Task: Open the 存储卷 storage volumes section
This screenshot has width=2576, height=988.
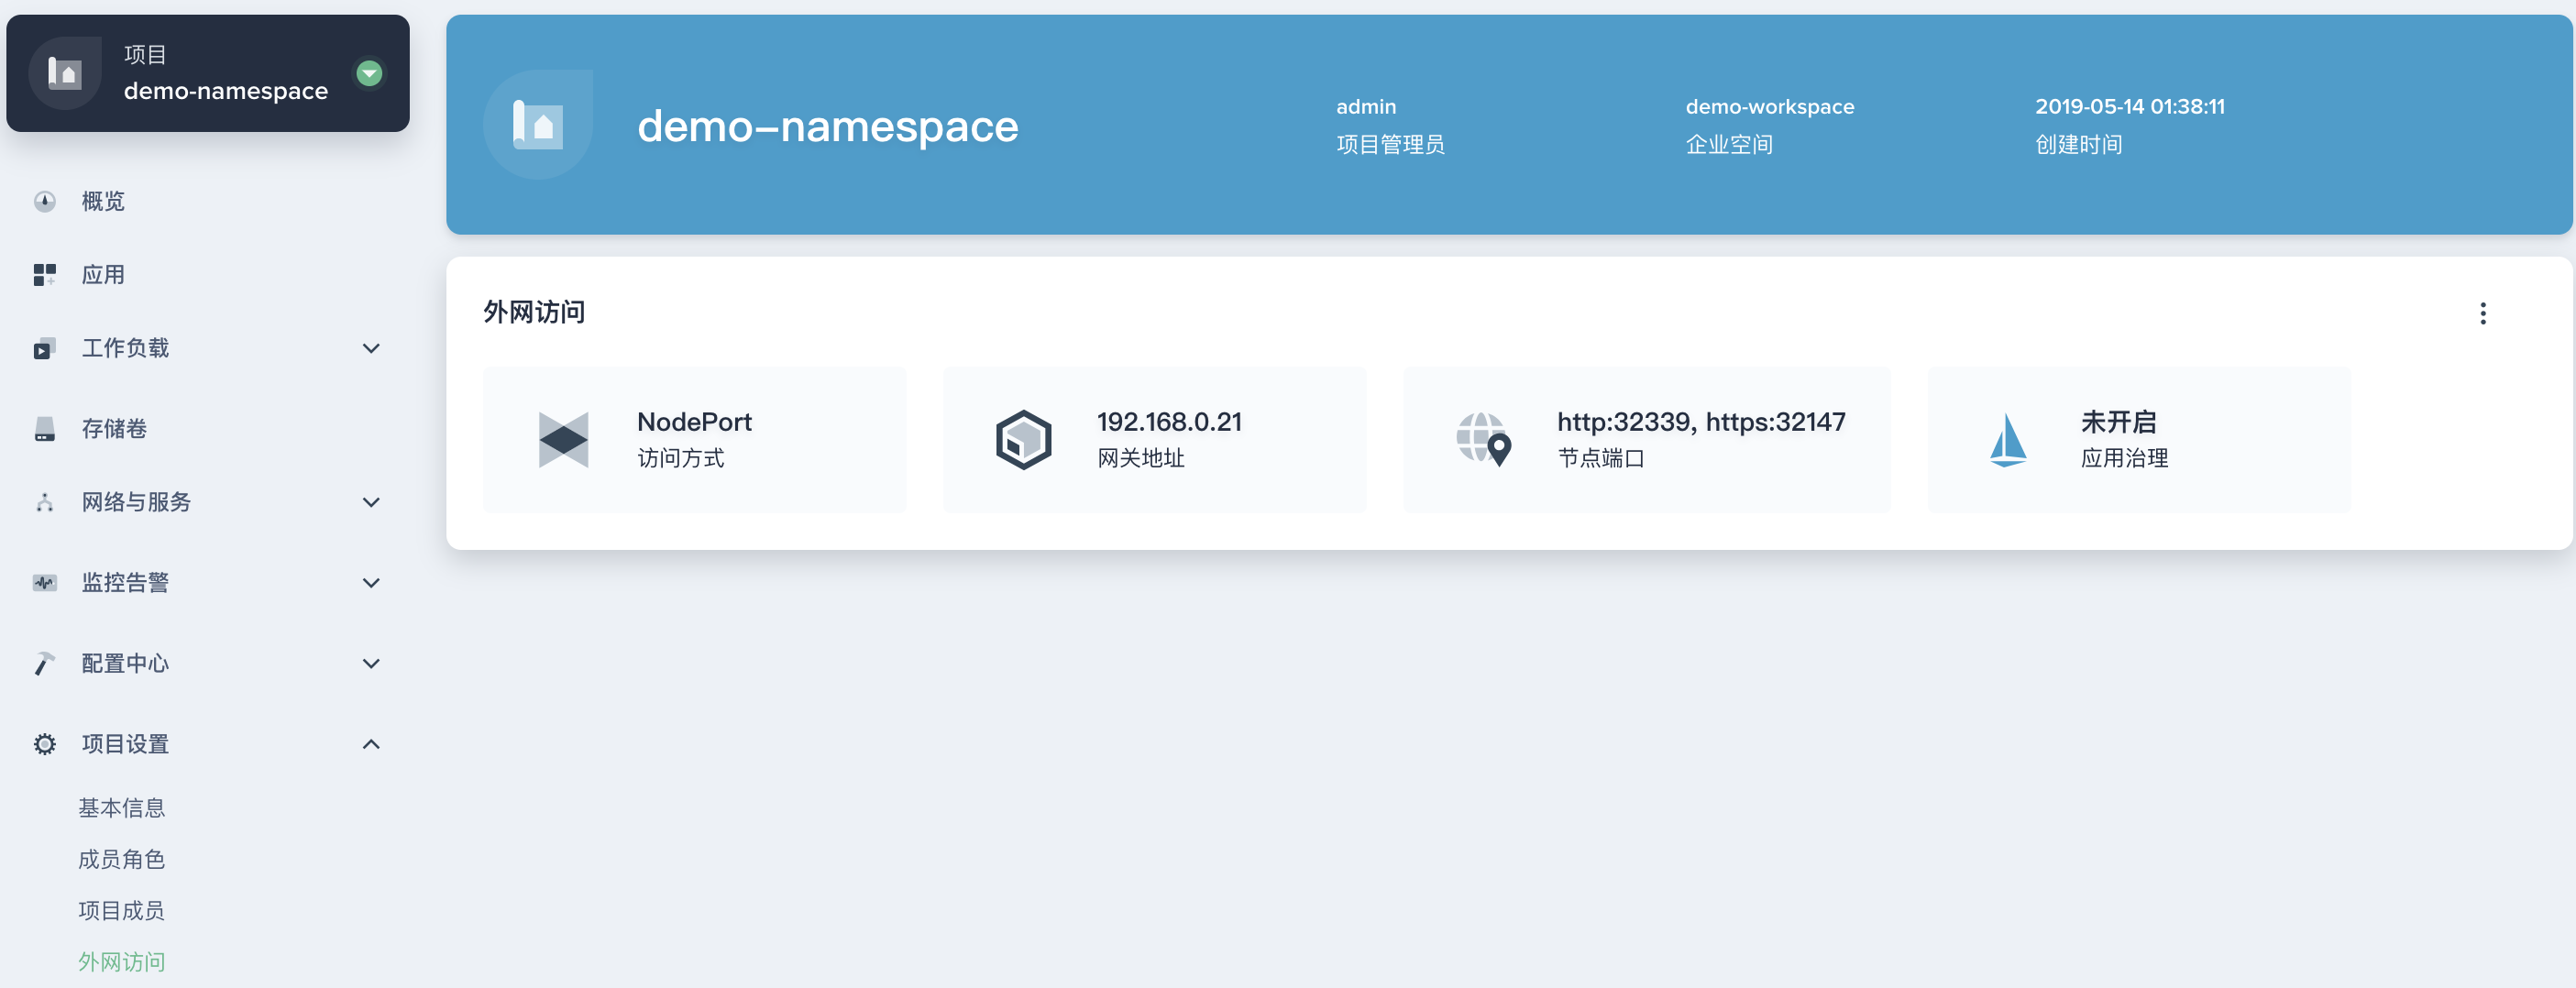Action: (x=45, y=429)
